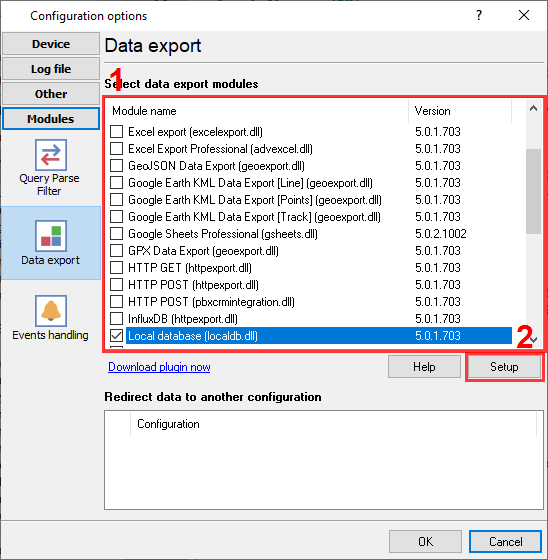Screen dimensions: 548x560
Task: Check HTTP POST (pbxcrmintegration.dll) checkbox
Action: pos(116,302)
